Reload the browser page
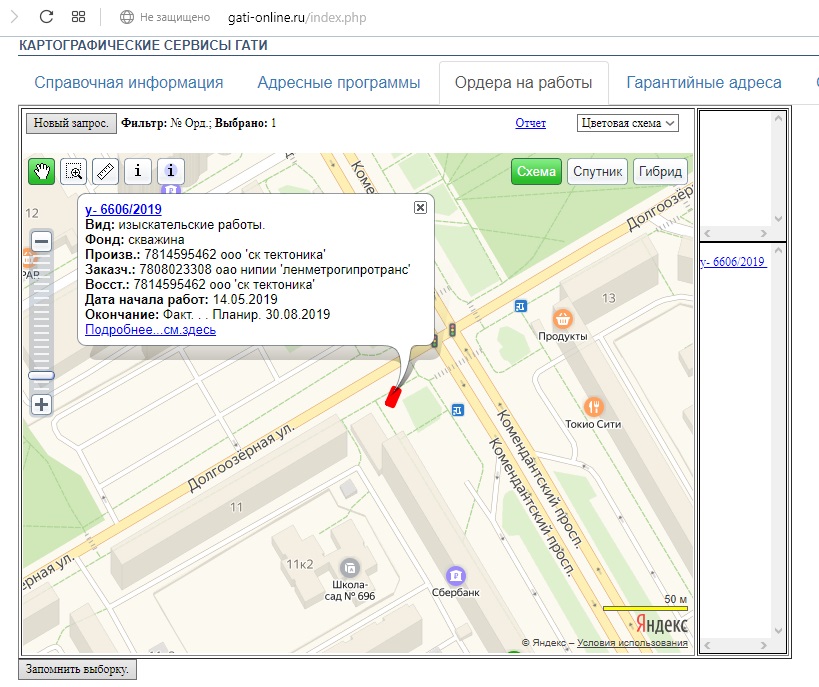Screen dimensions: 819x687 (x=46, y=17)
